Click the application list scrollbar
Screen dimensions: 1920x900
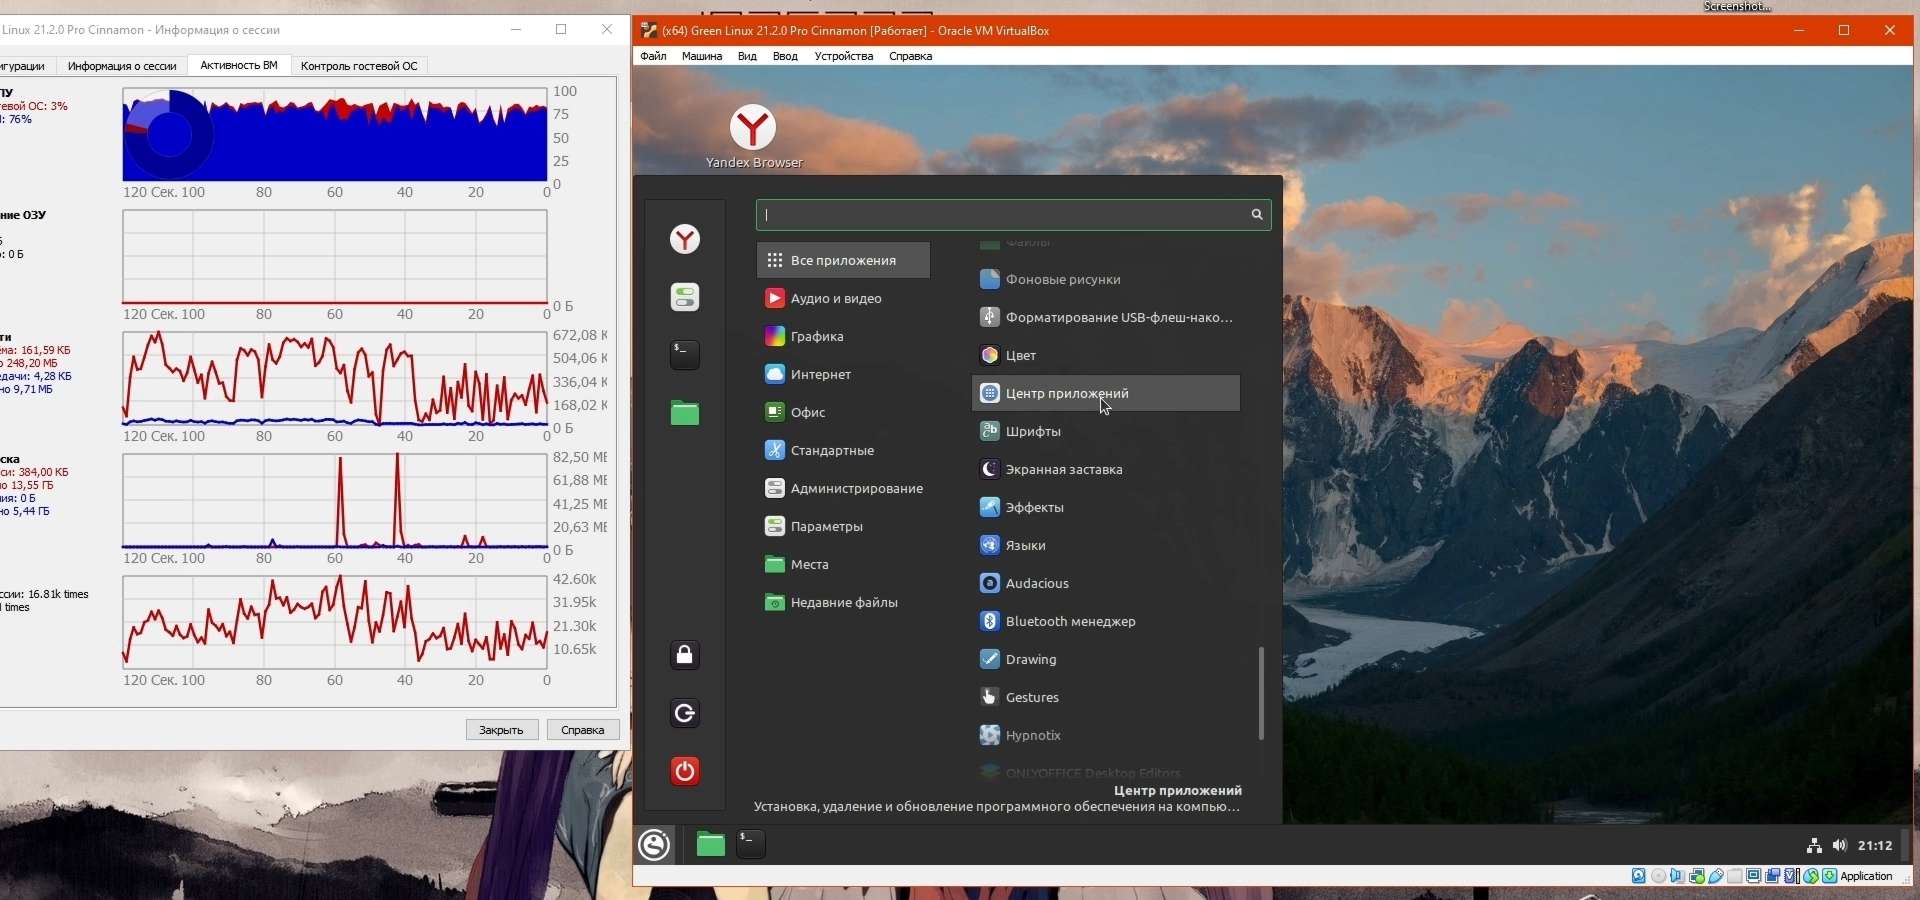point(1261,693)
